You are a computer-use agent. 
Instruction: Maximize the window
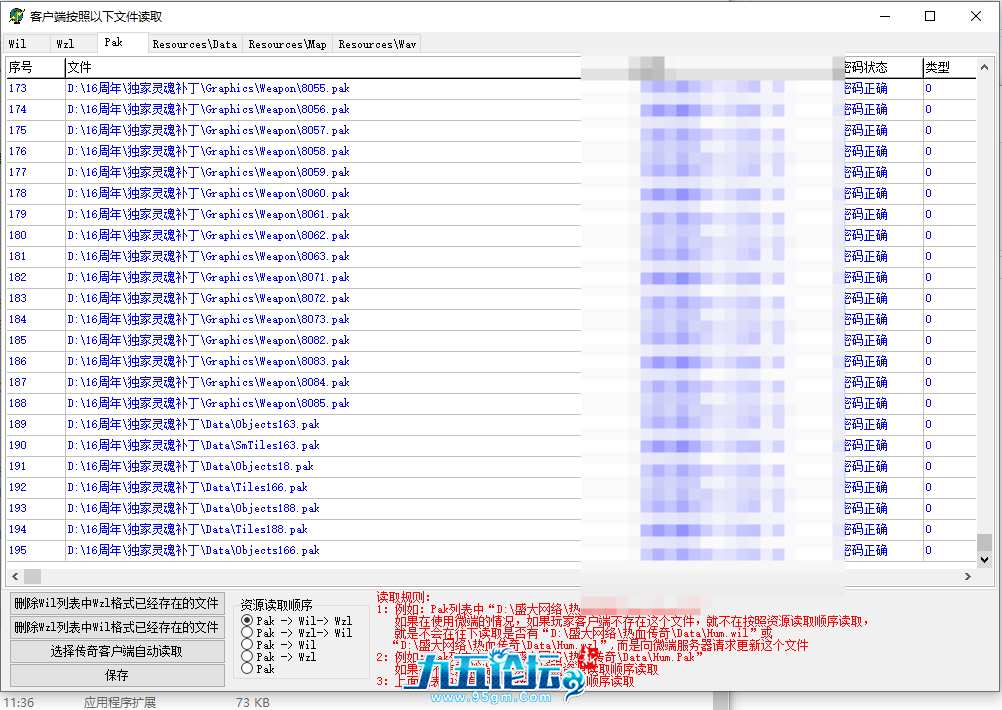coord(930,16)
